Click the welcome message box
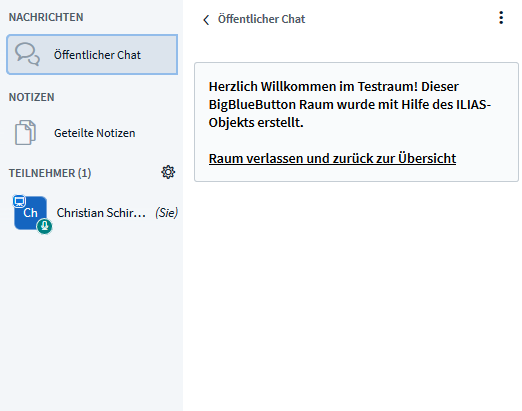 click(356, 122)
